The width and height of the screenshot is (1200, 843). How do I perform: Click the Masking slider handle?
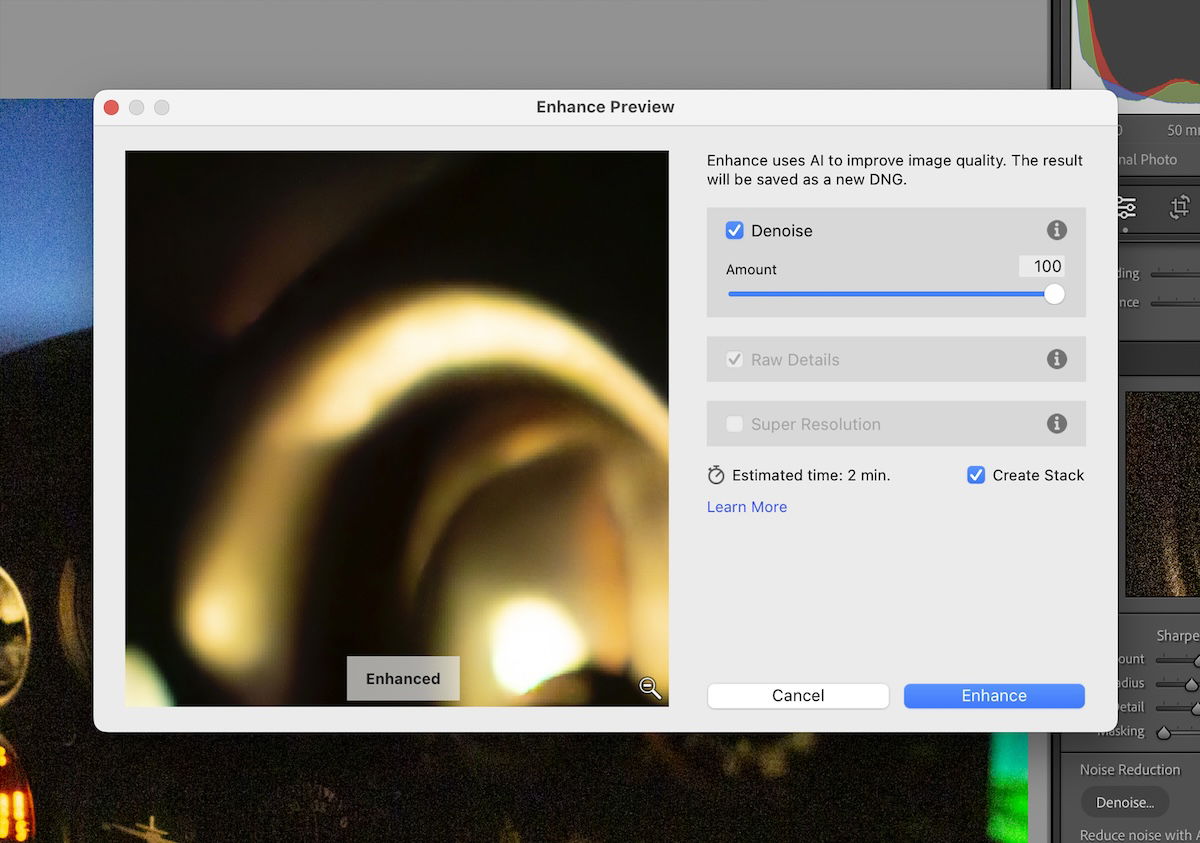coord(1164,732)
